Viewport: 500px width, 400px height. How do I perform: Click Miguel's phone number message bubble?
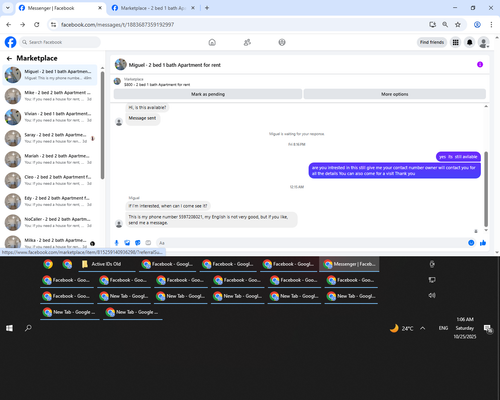(211, 220)
